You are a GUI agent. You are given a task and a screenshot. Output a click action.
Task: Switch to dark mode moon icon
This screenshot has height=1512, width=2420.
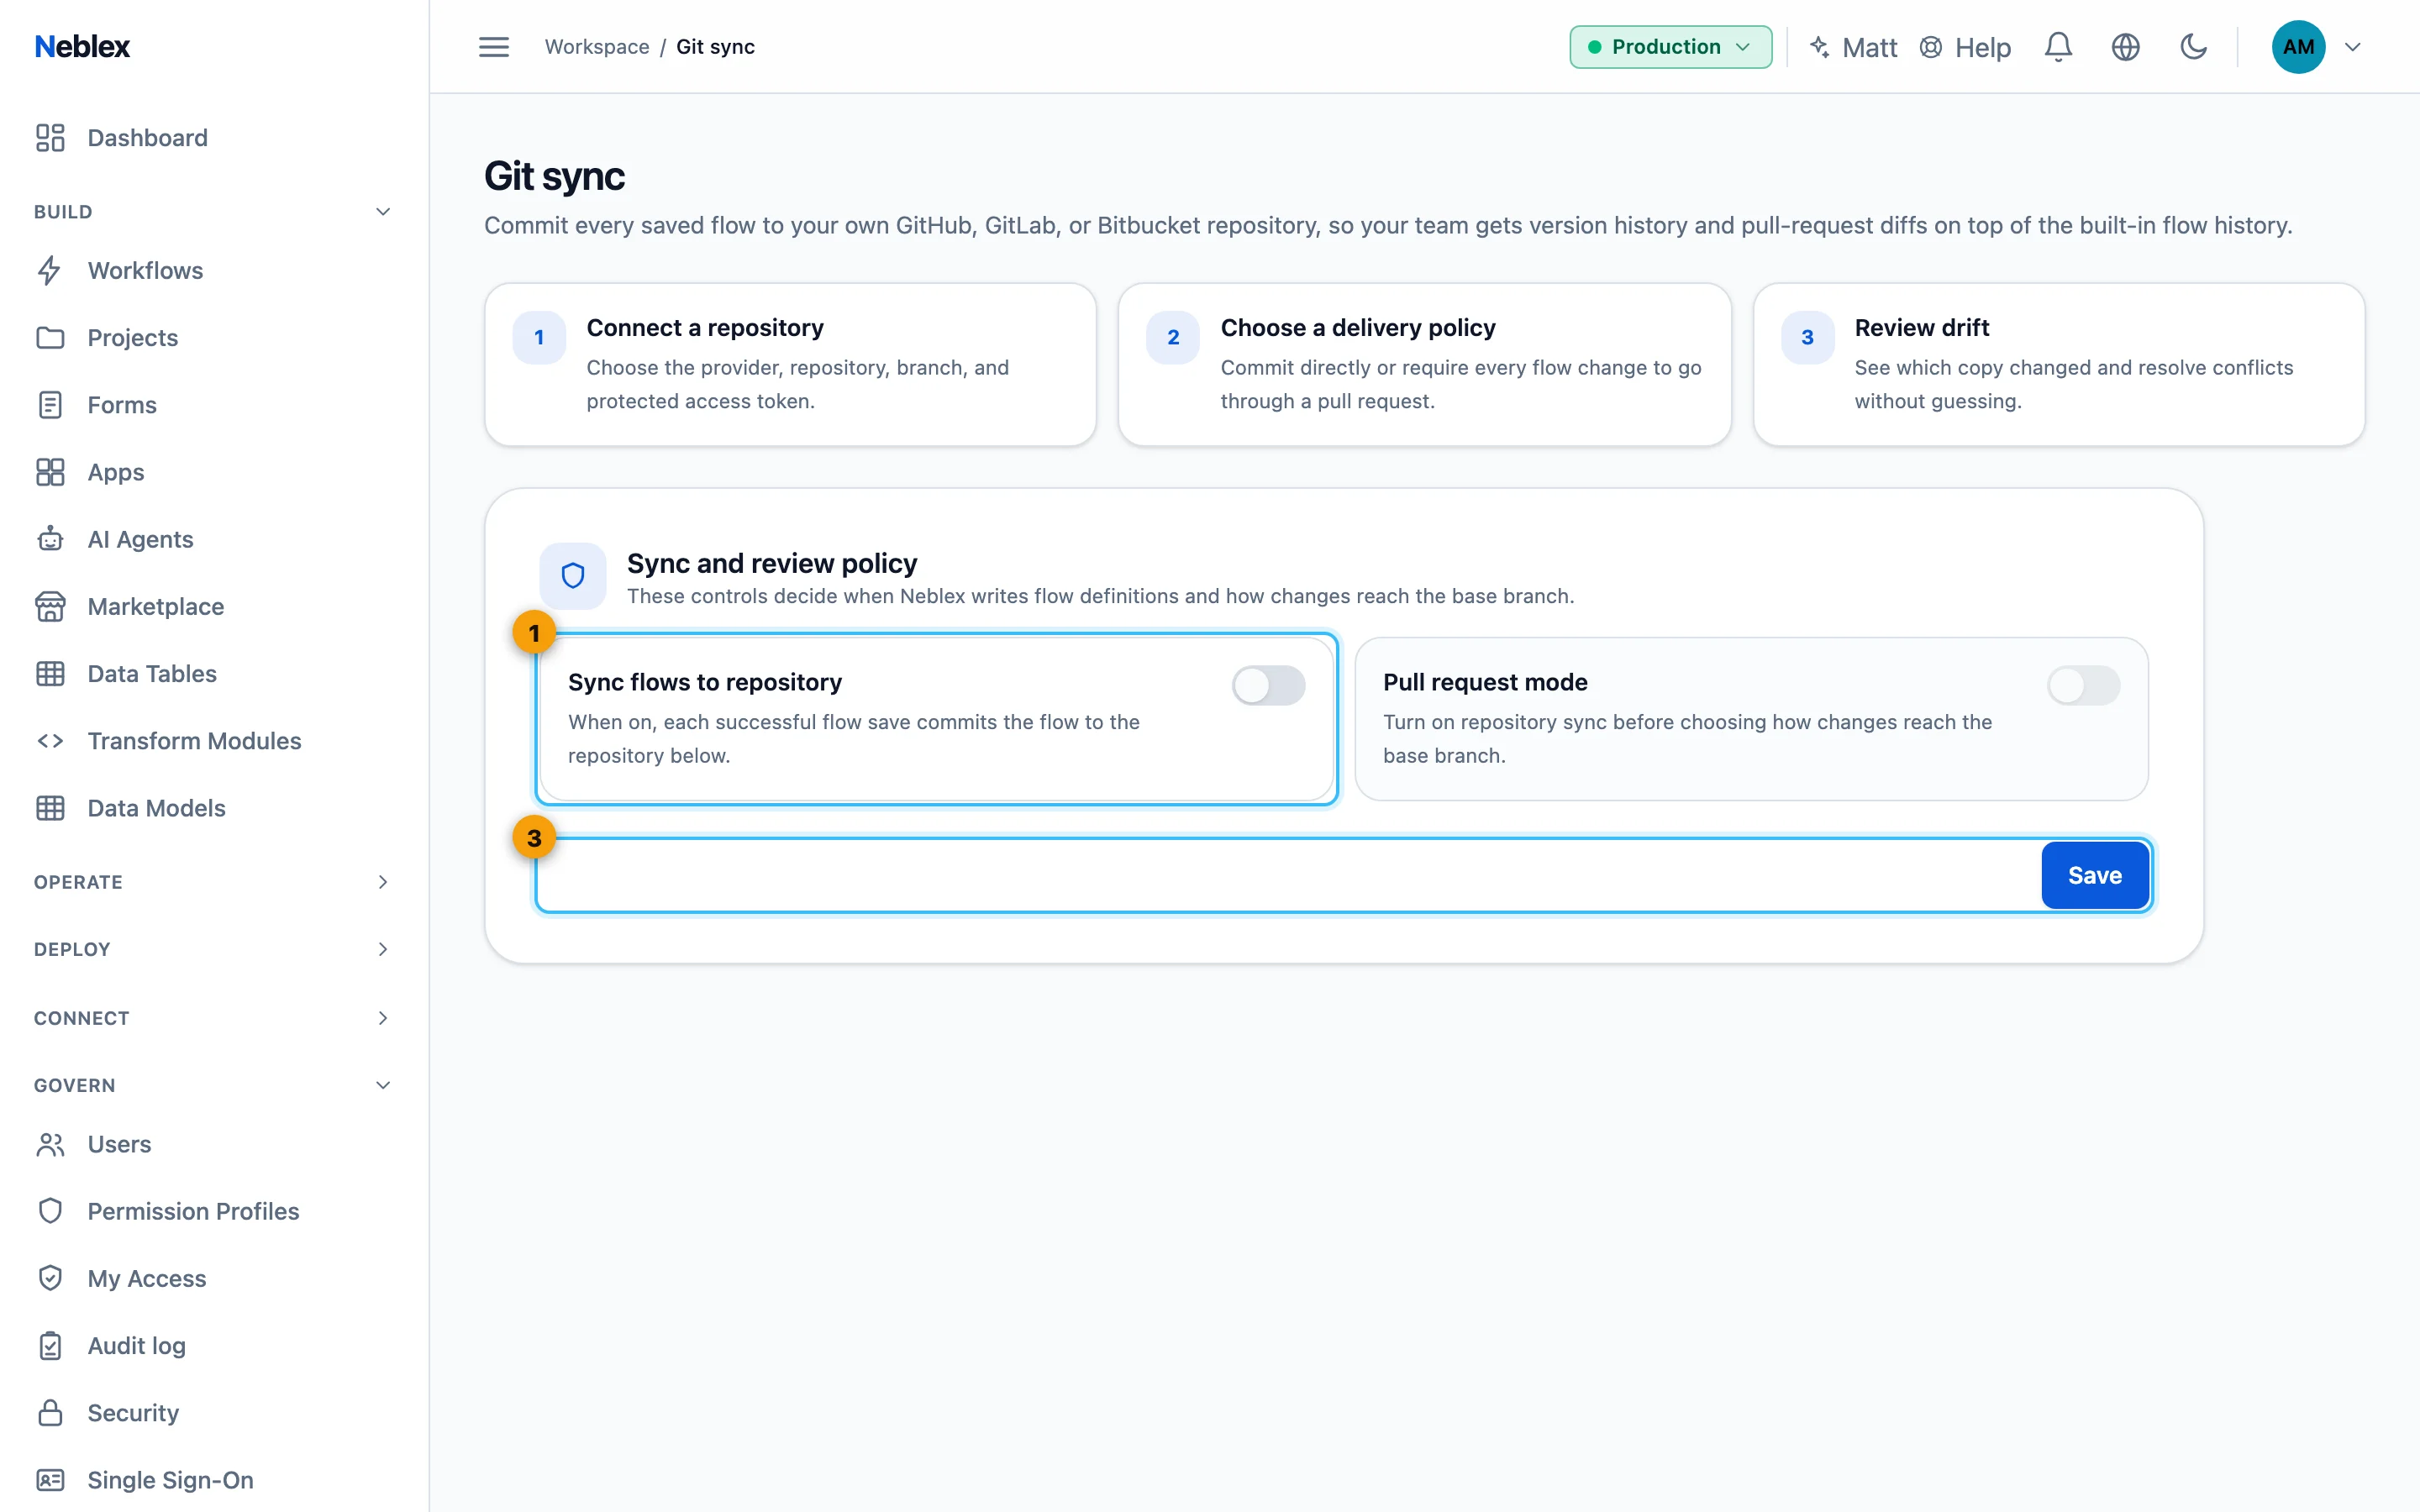click(x=2193, y=47)
